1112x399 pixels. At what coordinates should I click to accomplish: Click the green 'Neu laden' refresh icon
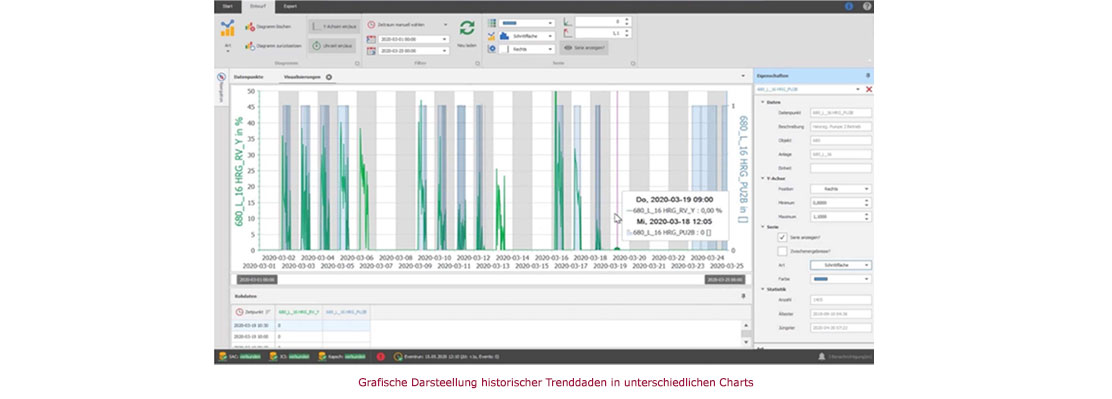[467, 28]
